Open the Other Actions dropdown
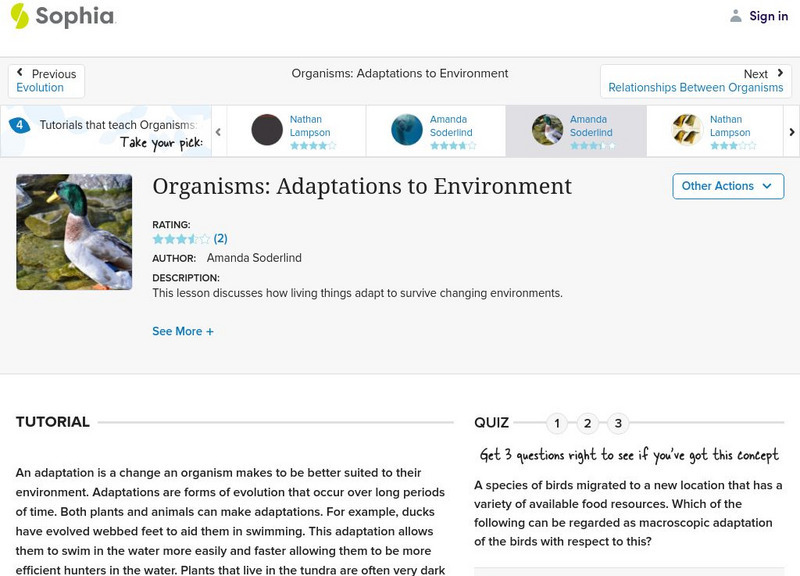Image resolution: width=800 pixels, height=576 pixels. 727,186
